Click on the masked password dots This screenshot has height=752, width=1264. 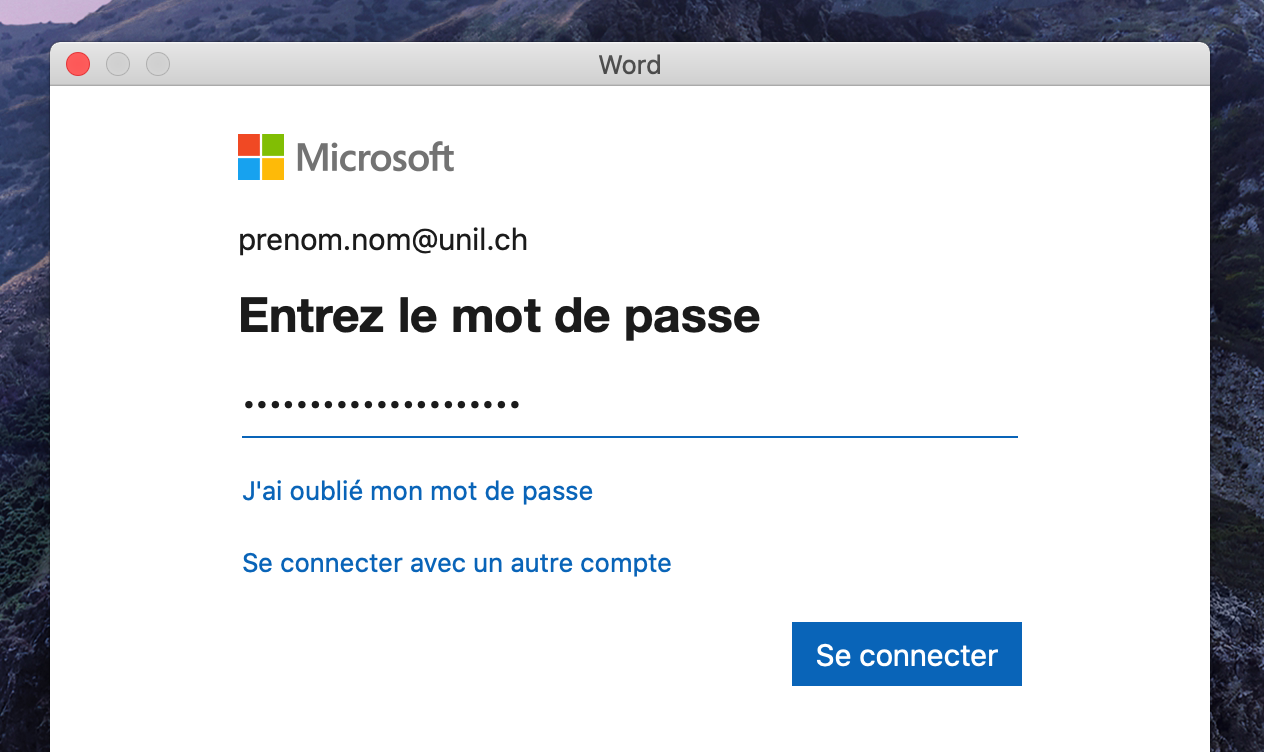(x=381, y=406)
